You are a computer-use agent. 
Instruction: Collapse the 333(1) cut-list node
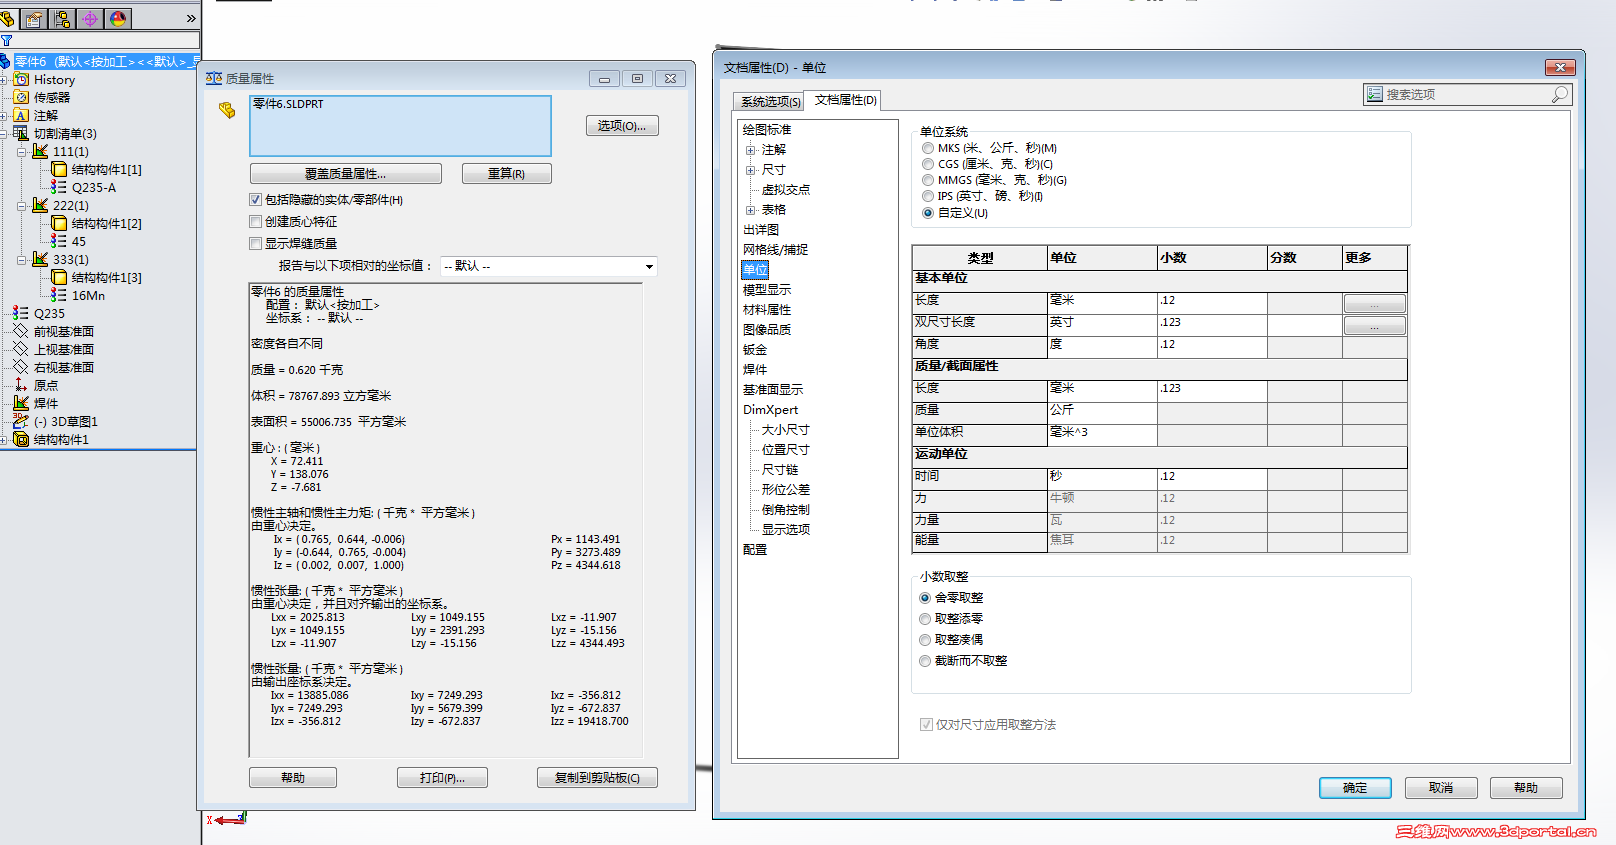pos(22,260)
